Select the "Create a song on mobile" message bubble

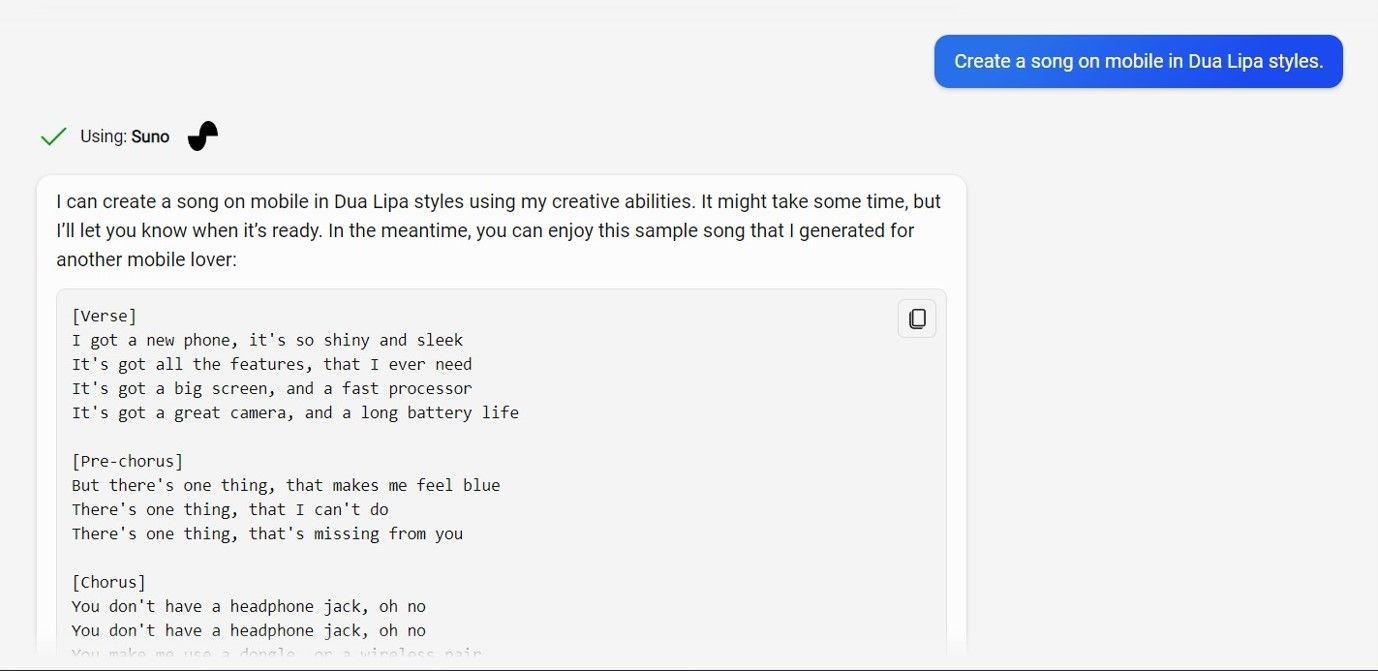coord(1138,61)
